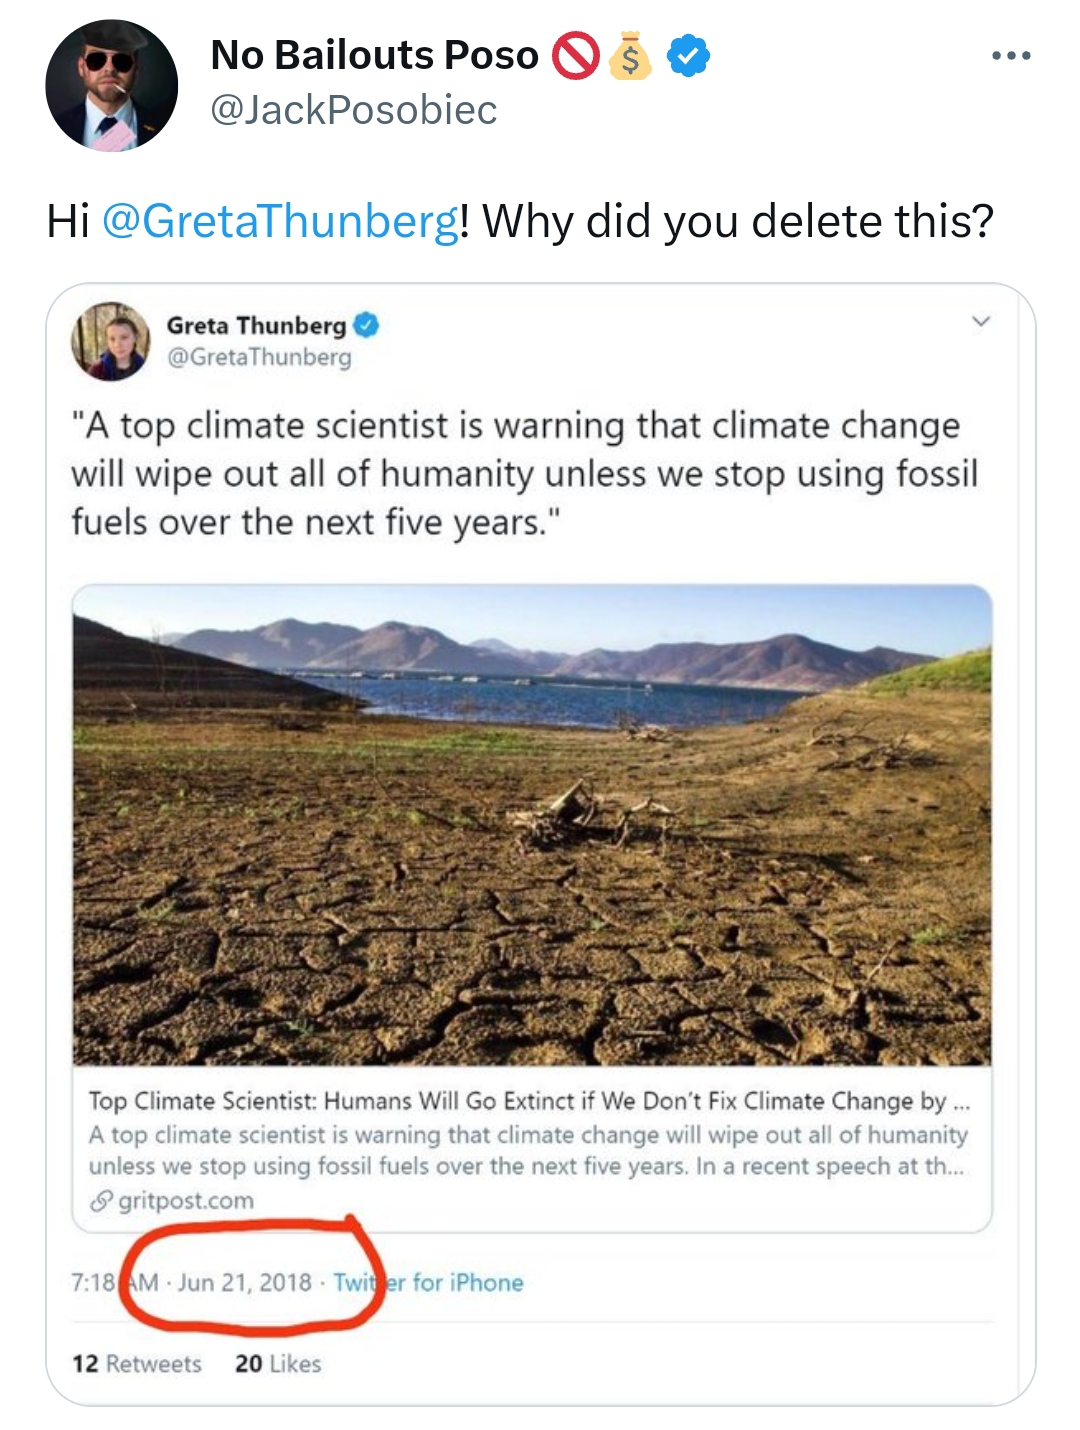
Task: Click the red prohibited emoji in the display name
Action: (576, 56)
